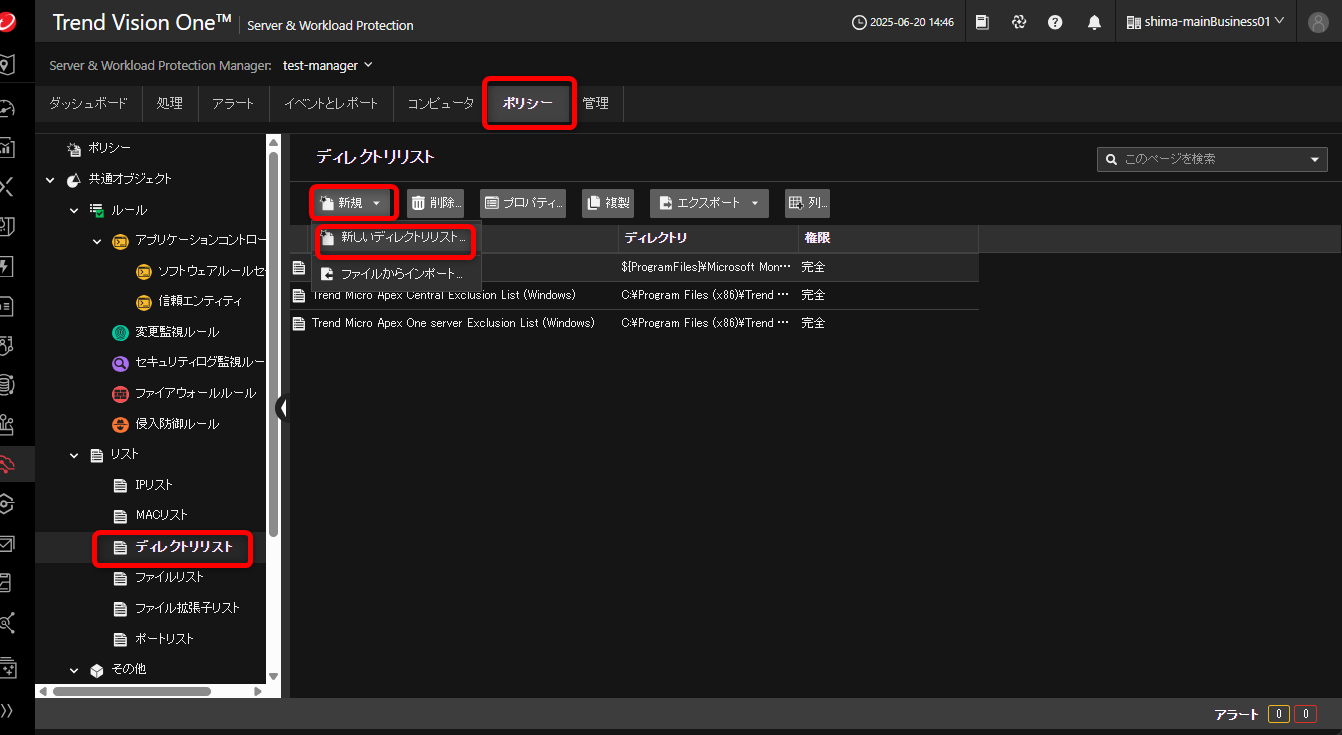Open the notifications bell icon
Screen dimensions: 1342x735
1094,22
